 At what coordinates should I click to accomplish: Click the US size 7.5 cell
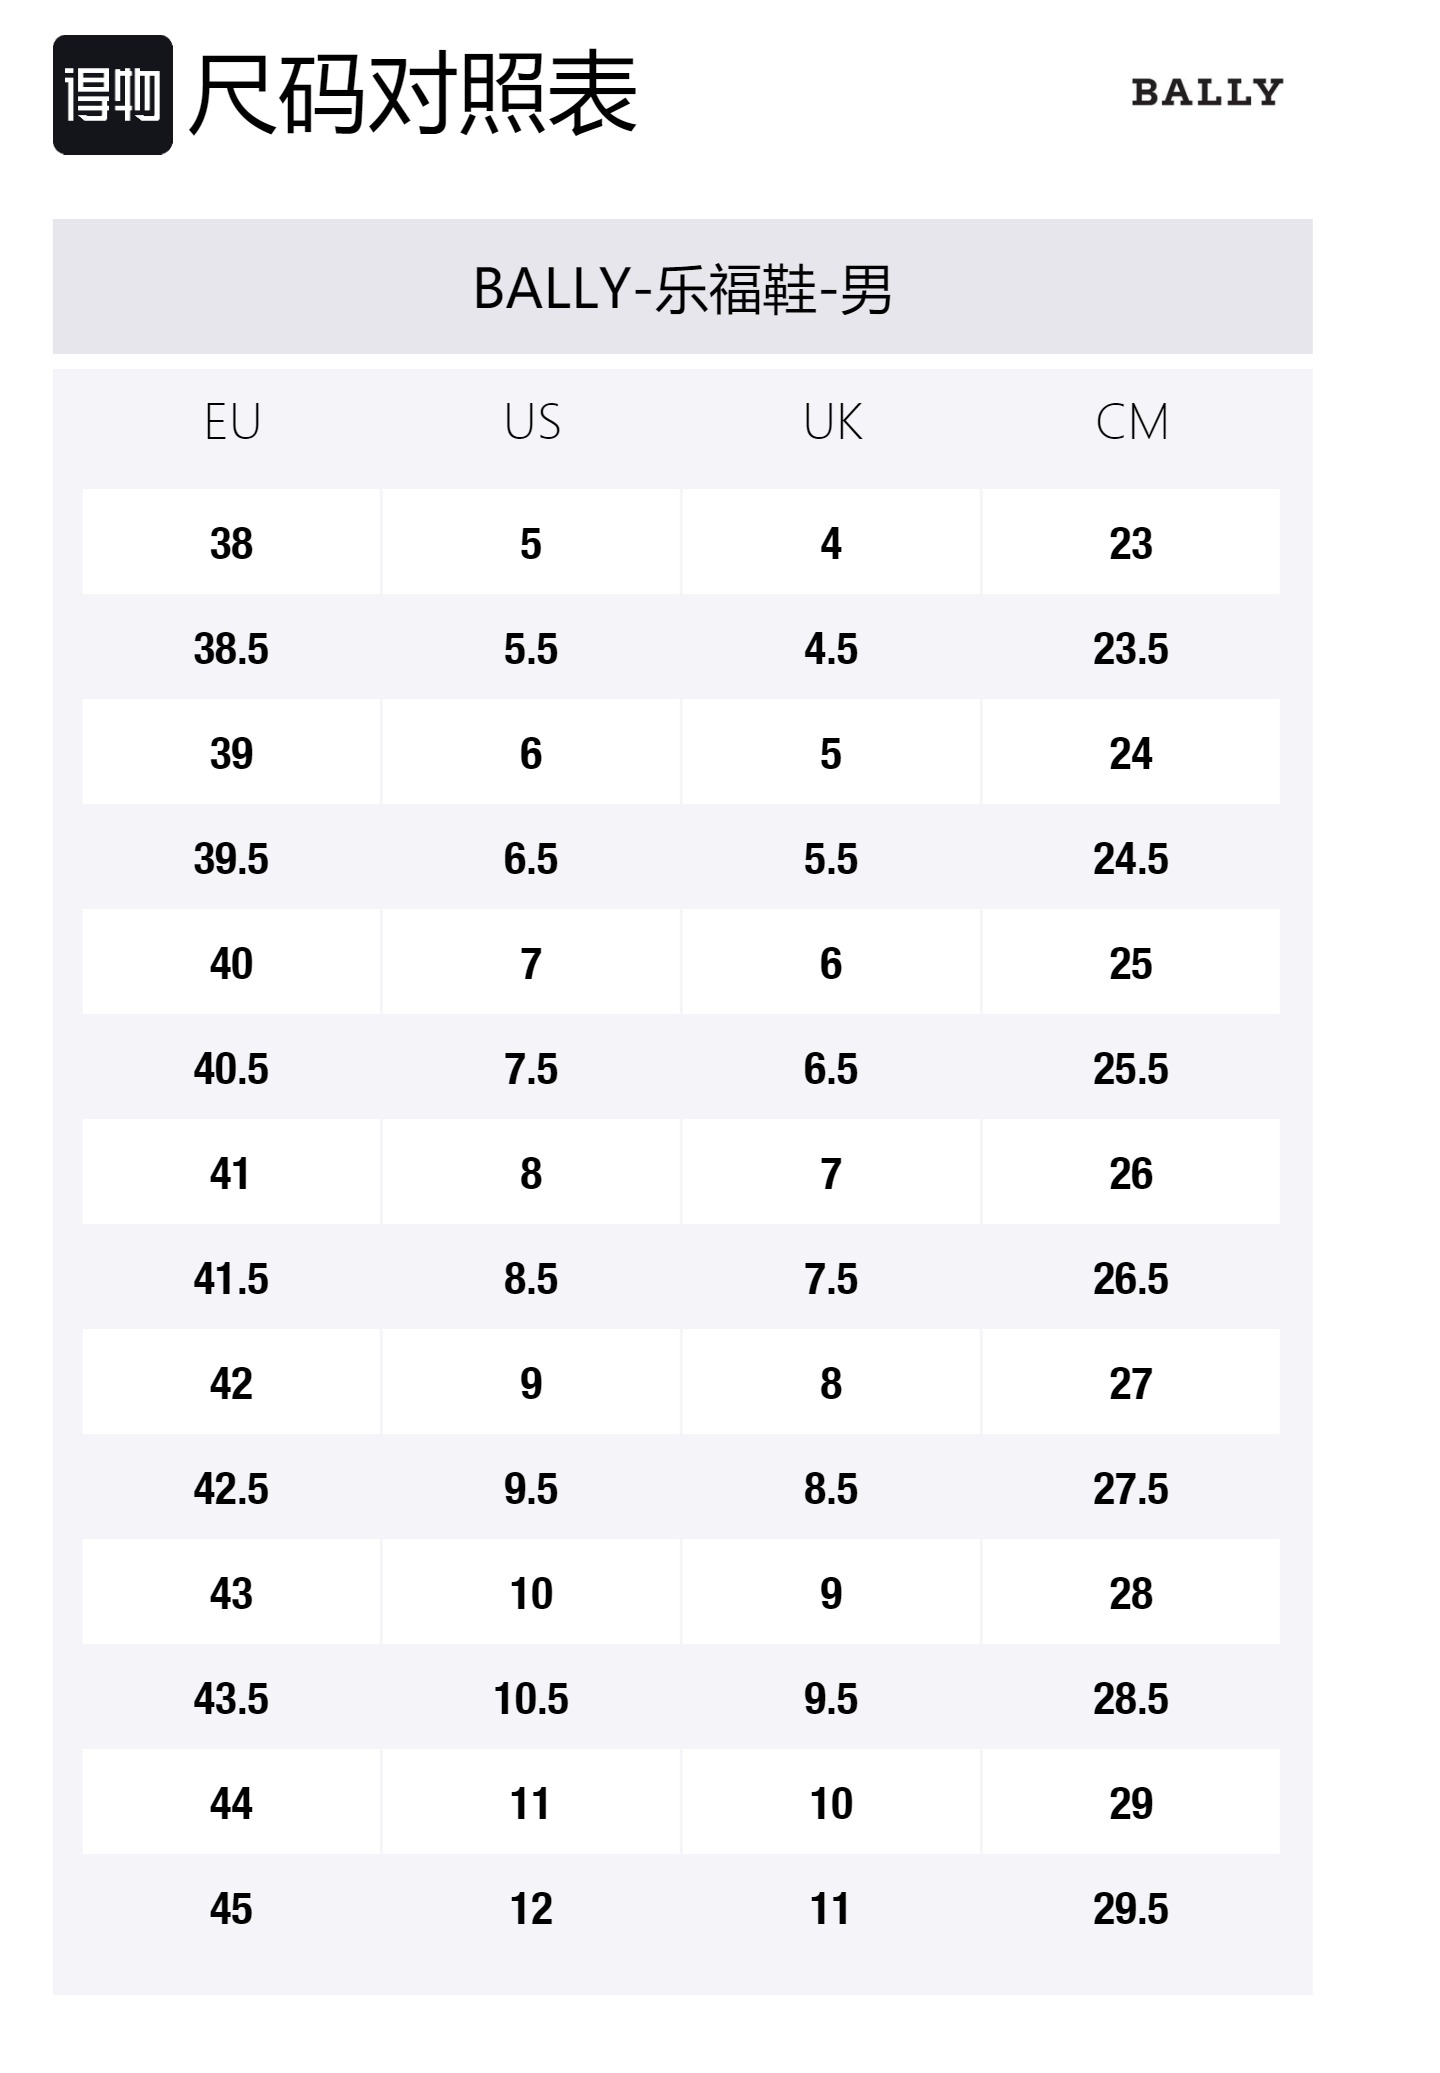[x=531, y=1069]
